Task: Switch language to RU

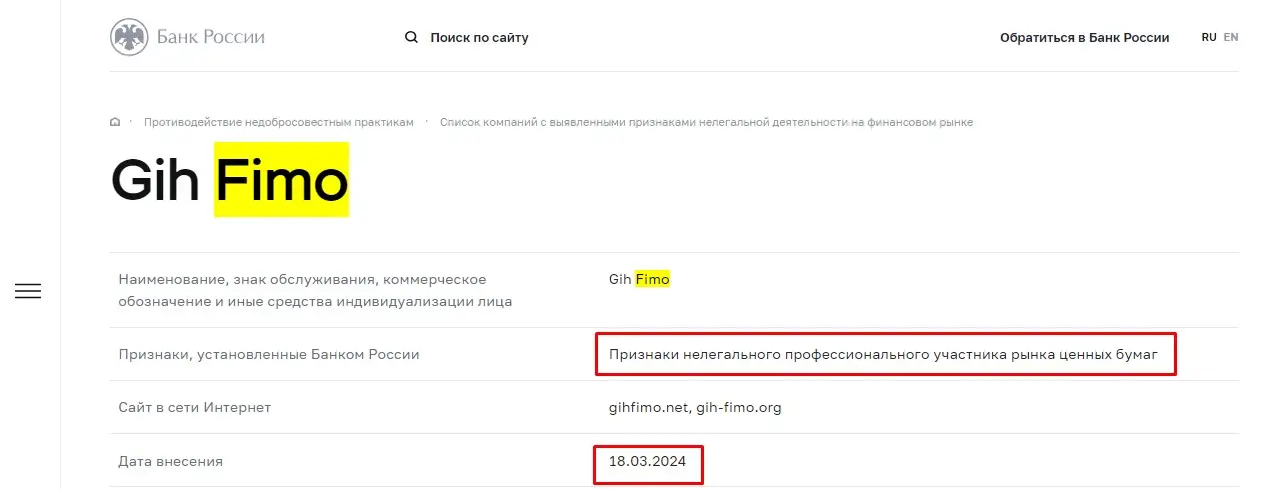Action: pyautogui.click(x=1209, y=37)
